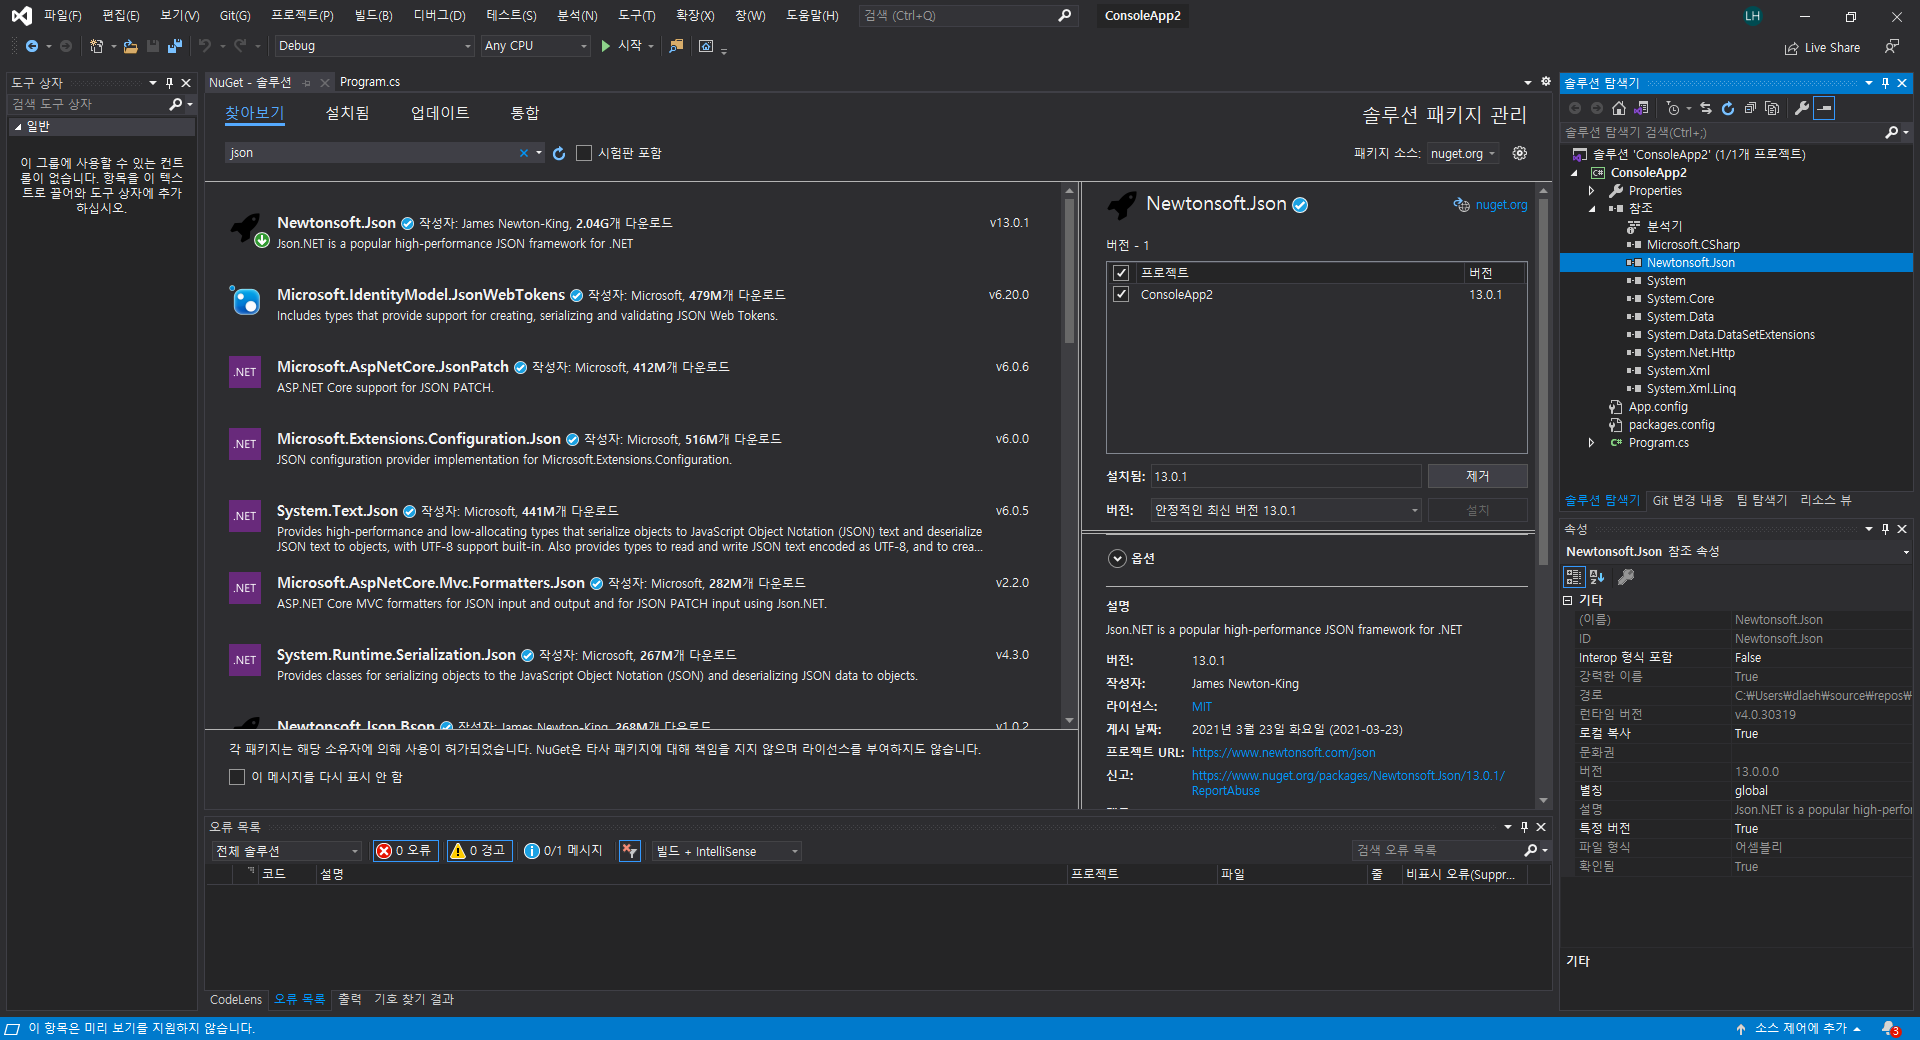
Task: Switch views icon in Solution Explorer toolbar
Action: tap(1641, 108)
